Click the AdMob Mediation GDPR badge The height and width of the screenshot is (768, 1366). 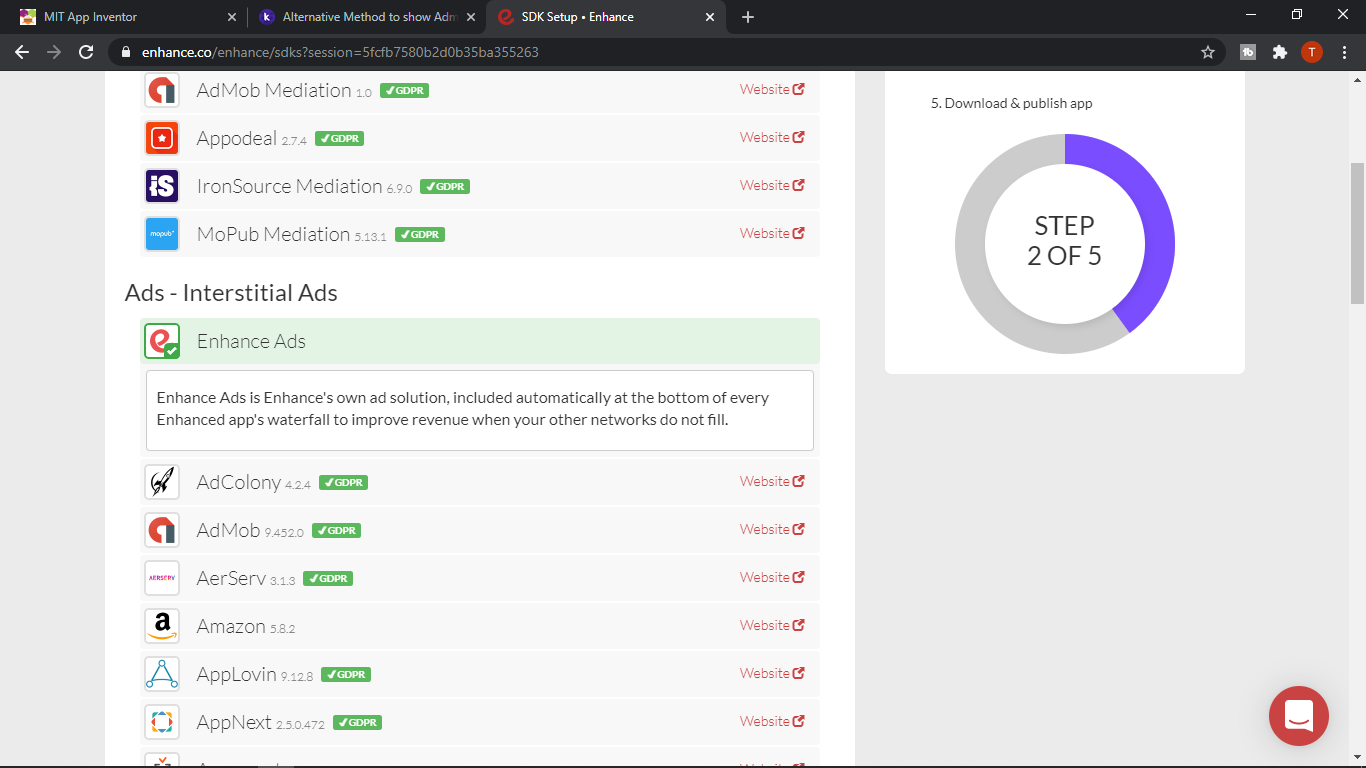[x=404, y=91]
